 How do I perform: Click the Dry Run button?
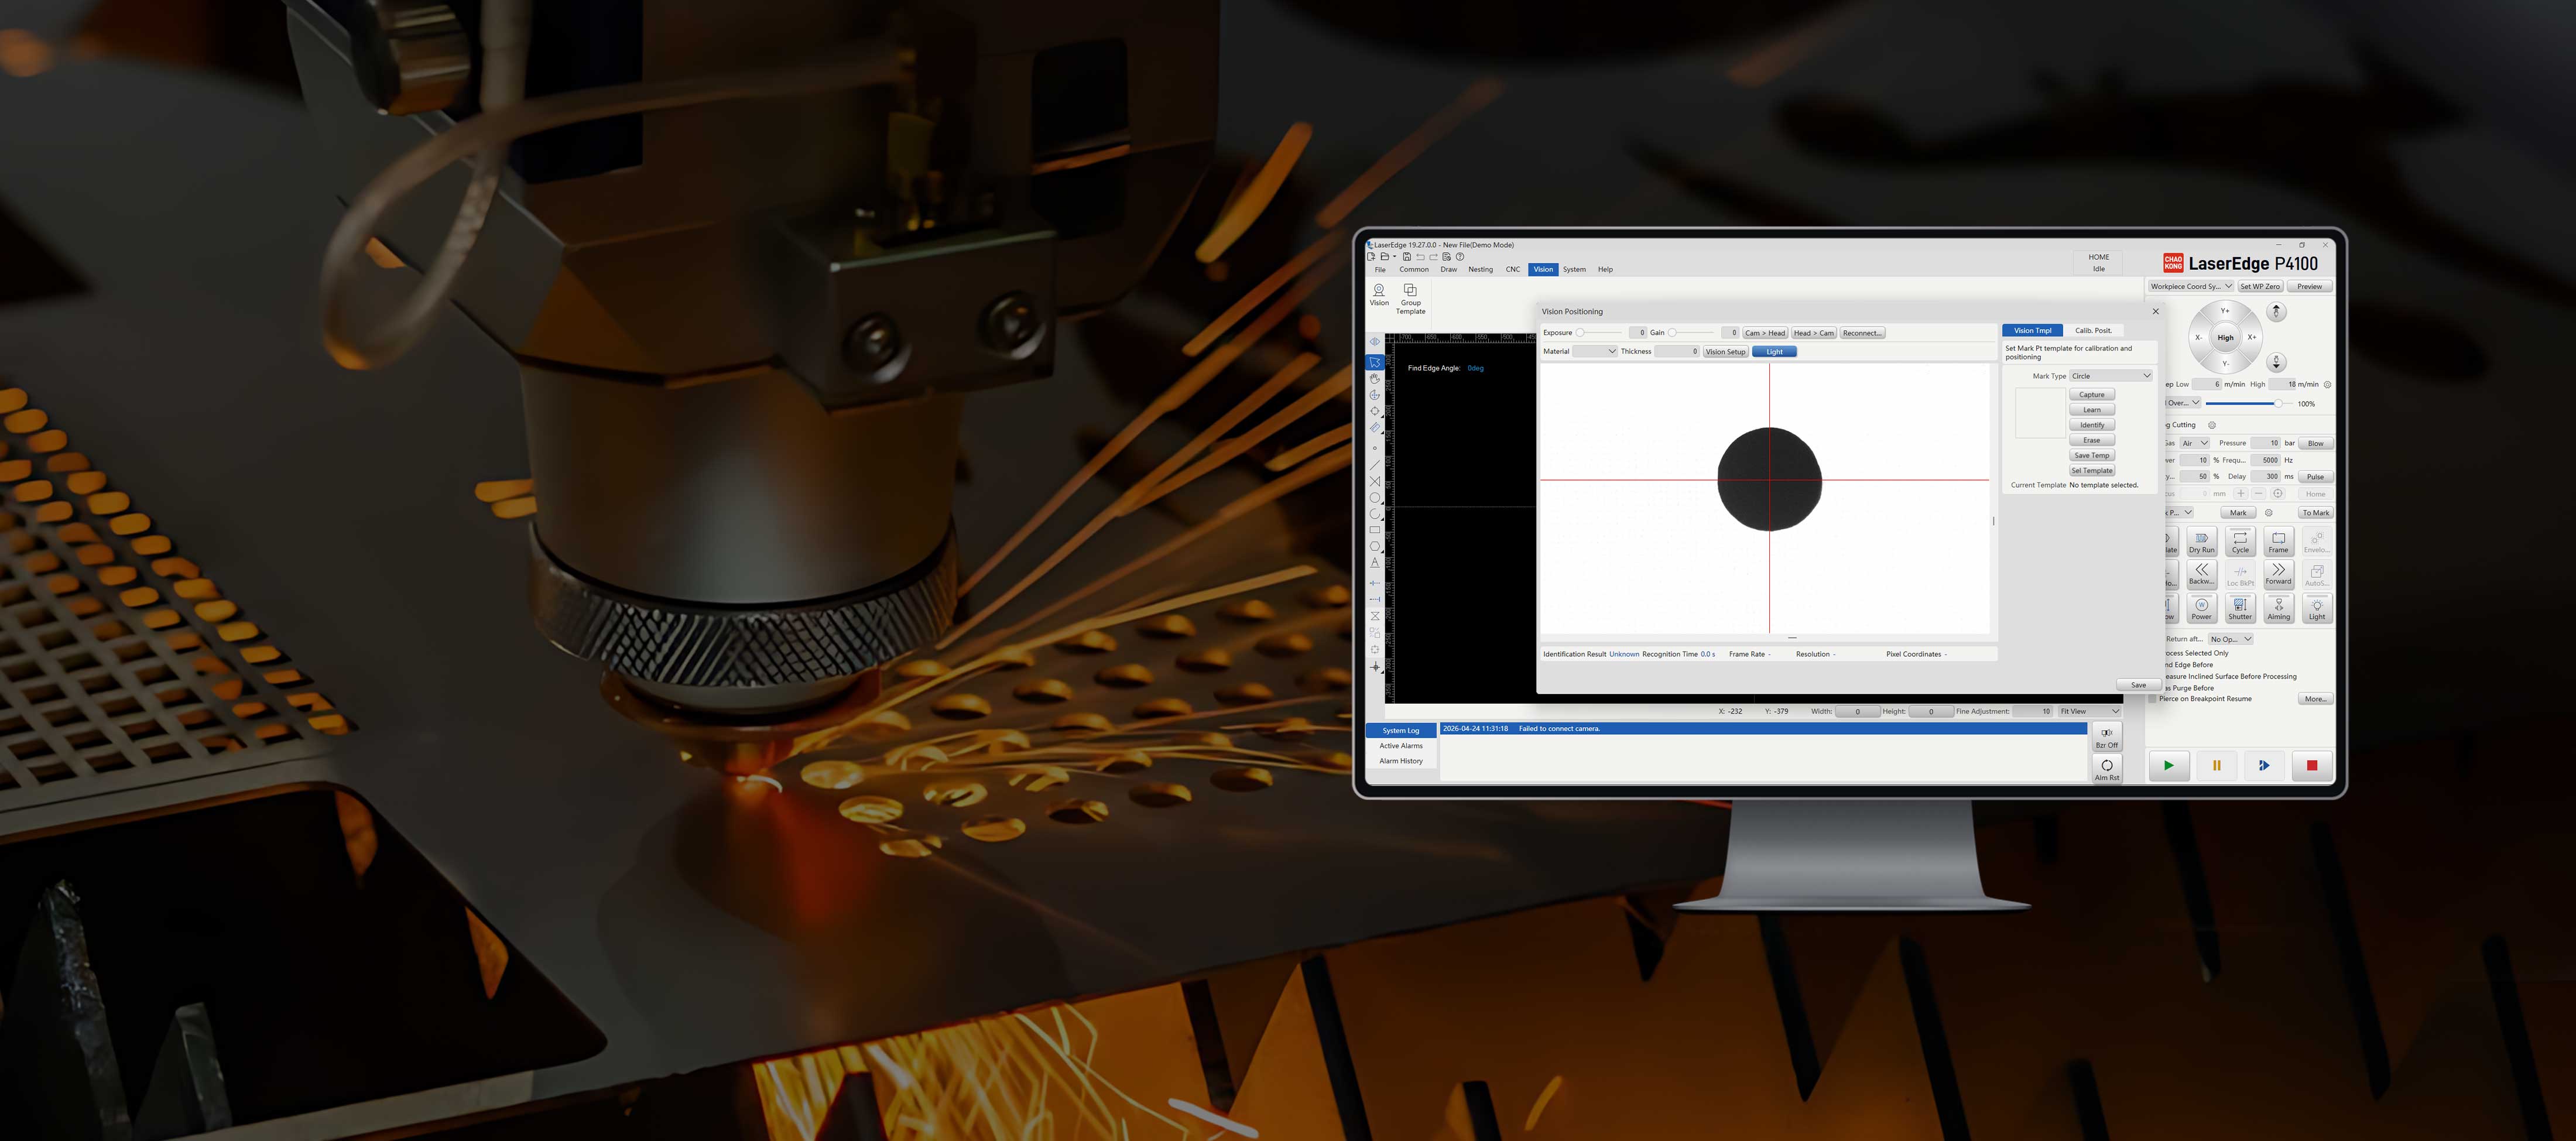2201,541
